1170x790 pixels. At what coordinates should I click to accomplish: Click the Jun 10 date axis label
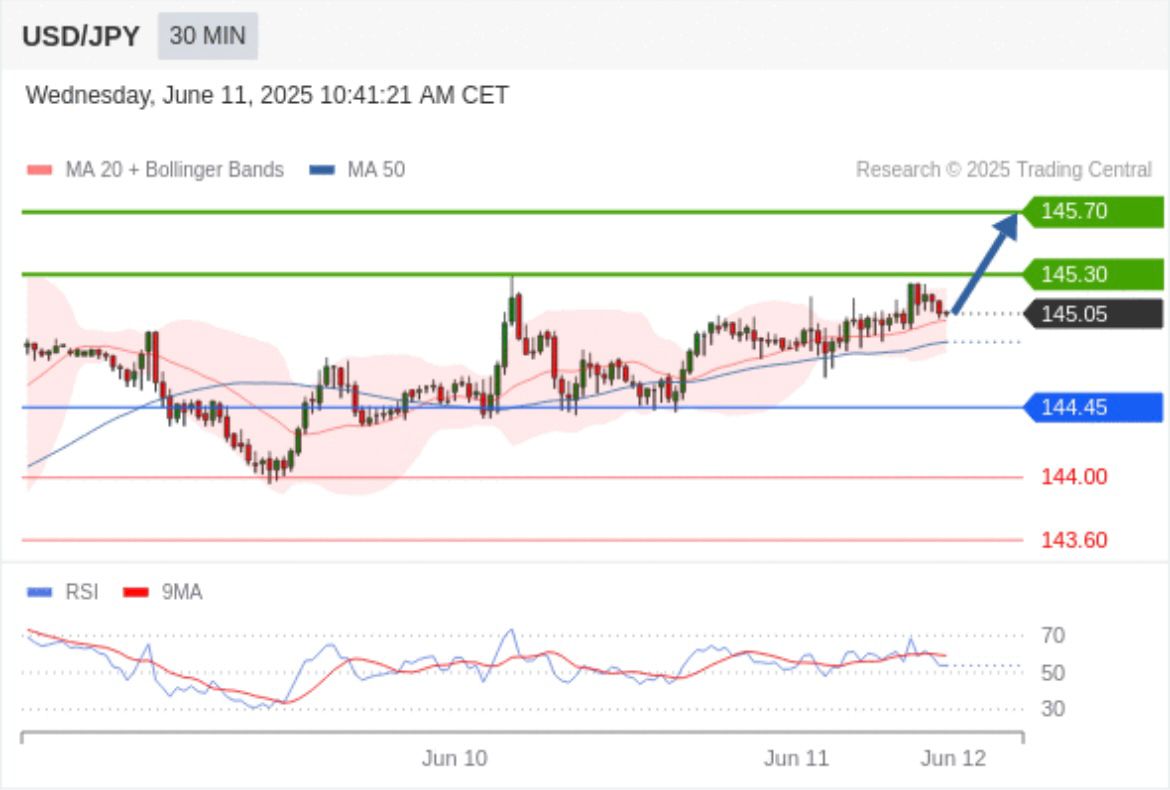(455, 759)
